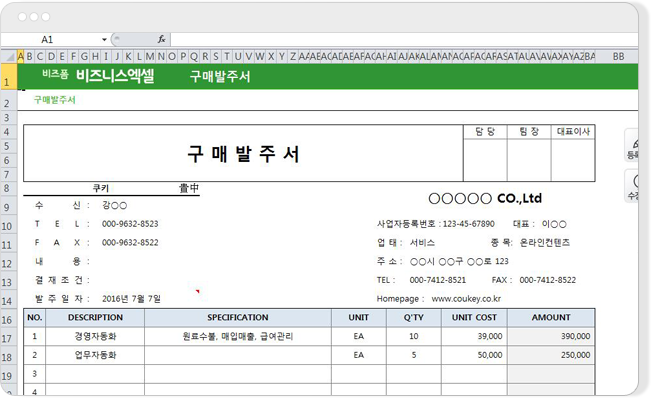The height and width of the screenshot is (398, 651).
Task: Click the 비즈니스엑셀 logo text
Action: point(115,76)
